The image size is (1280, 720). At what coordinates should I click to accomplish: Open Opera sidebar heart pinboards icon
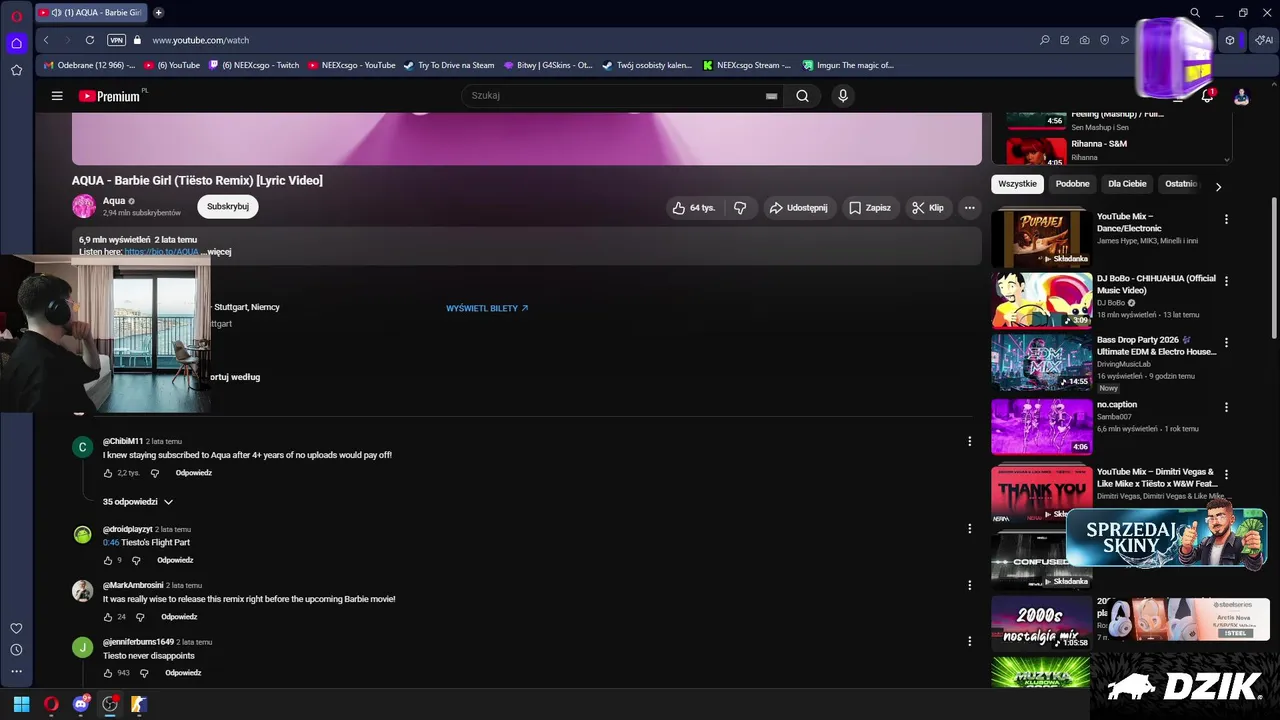(x=16, y=628)
